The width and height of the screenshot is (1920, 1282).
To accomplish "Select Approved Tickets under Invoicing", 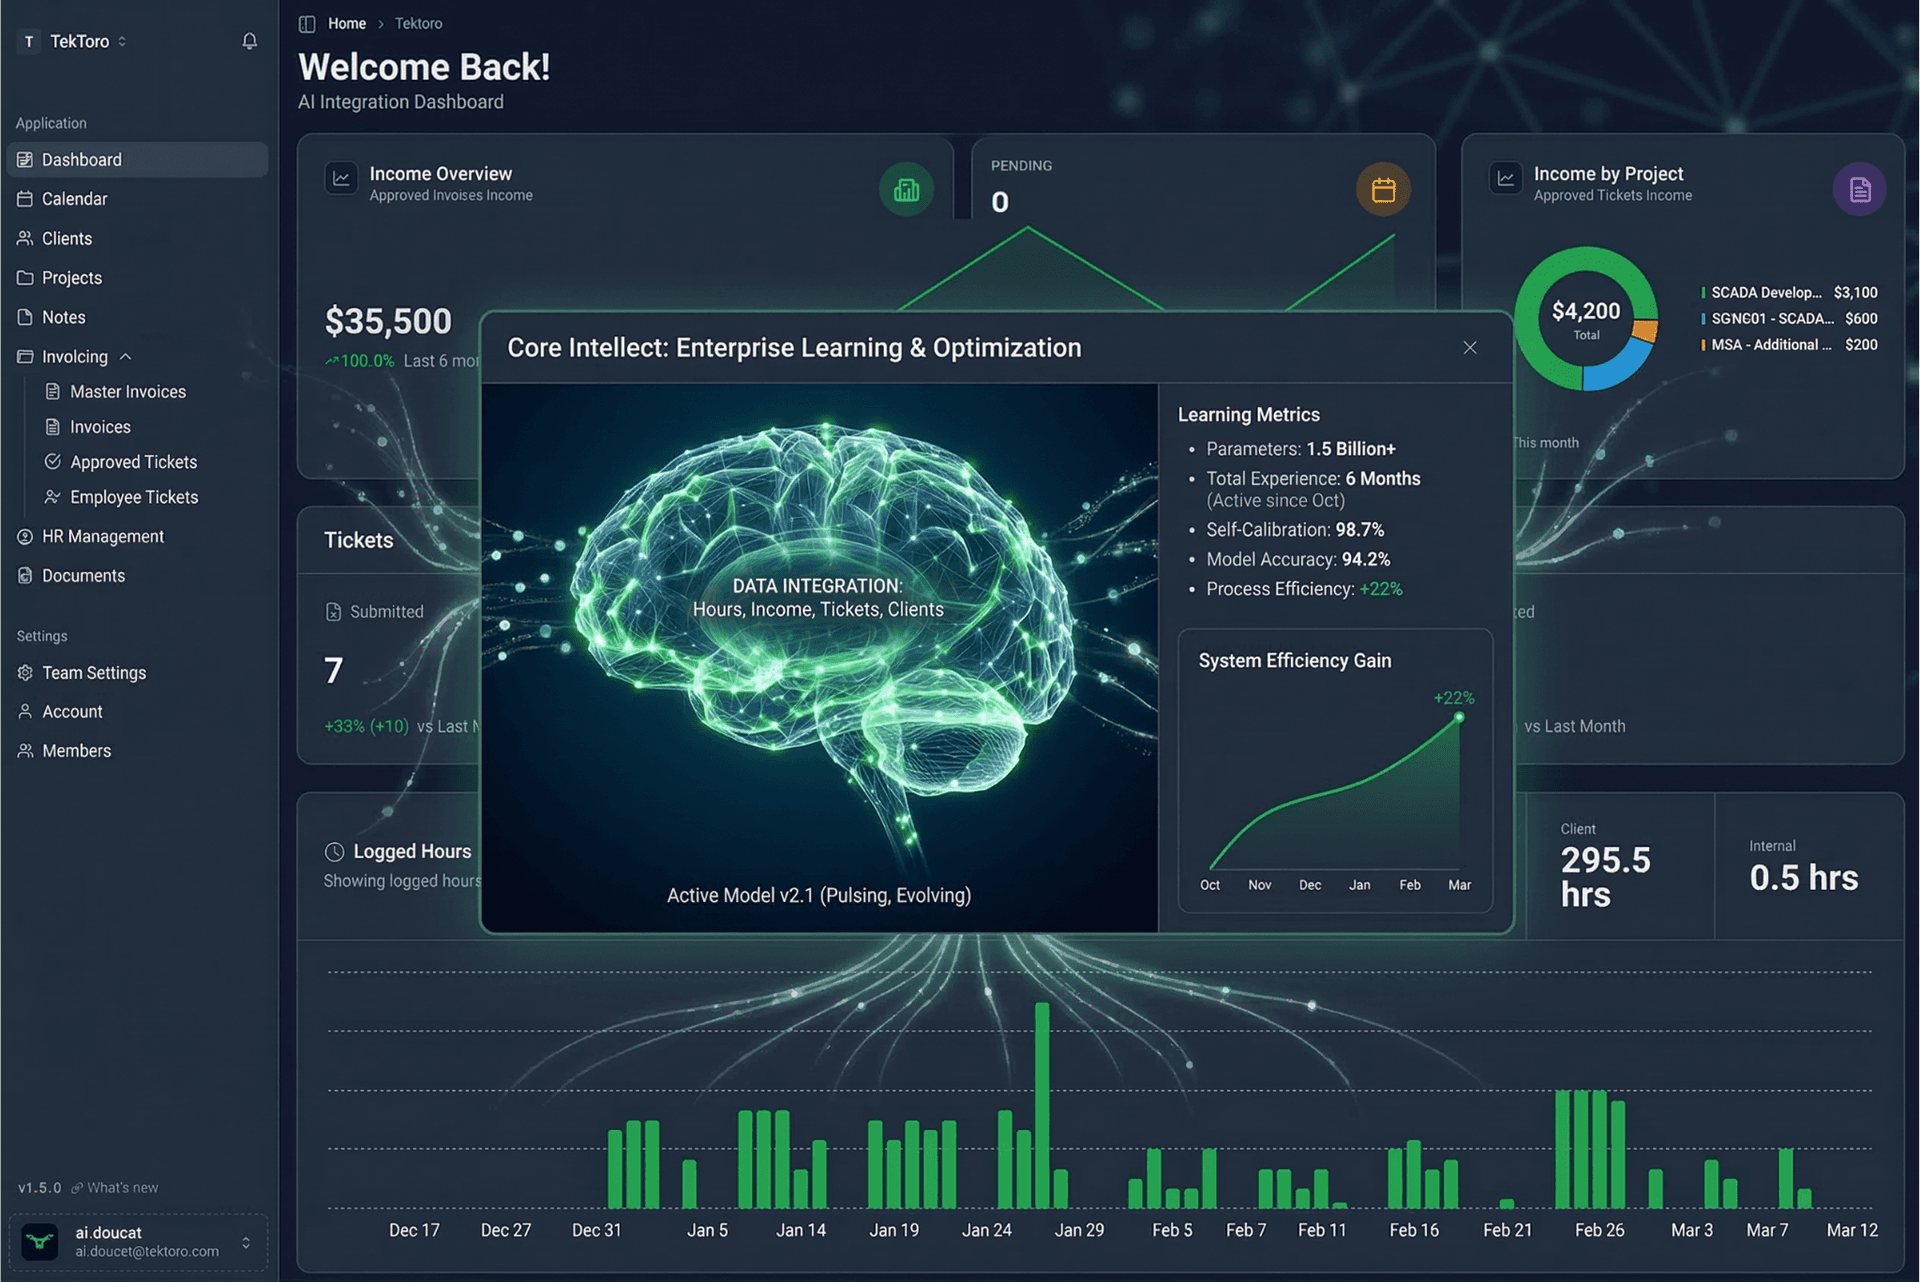I will (132, 461).
